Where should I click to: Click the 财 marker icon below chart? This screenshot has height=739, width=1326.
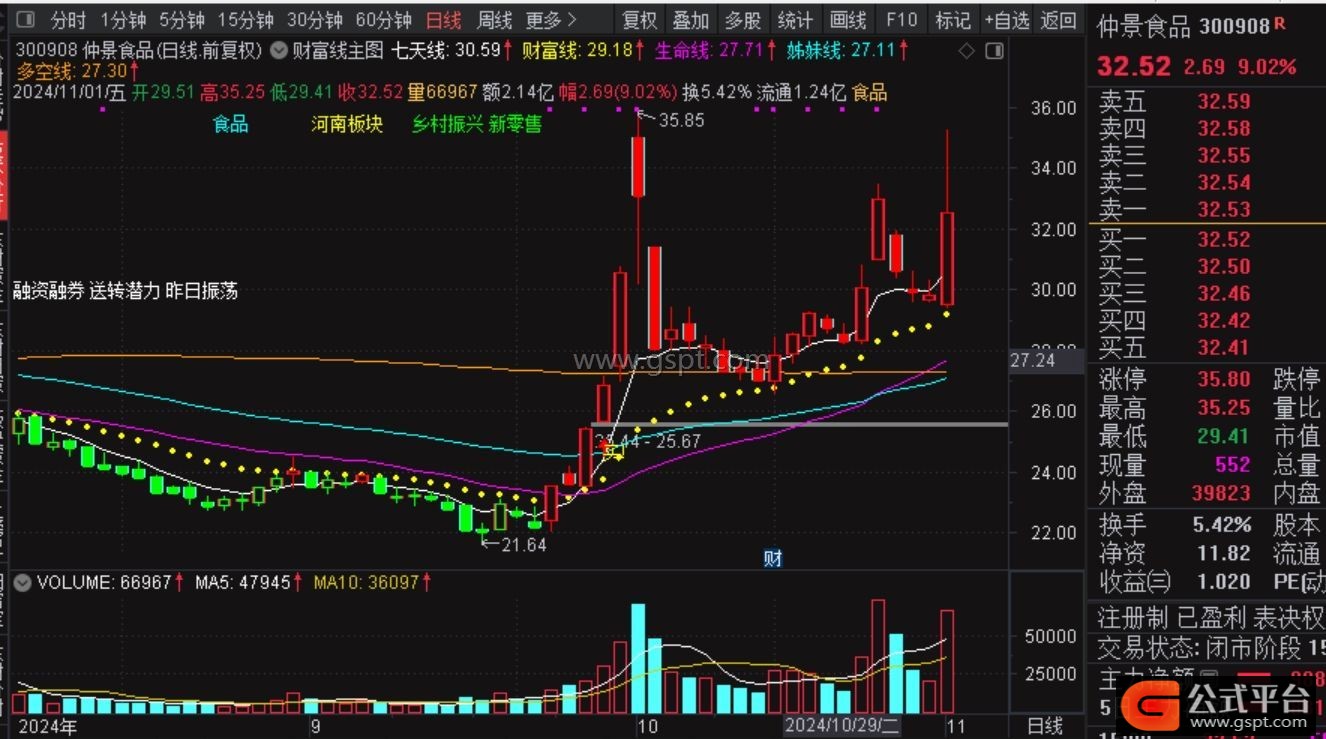(772, 559)
